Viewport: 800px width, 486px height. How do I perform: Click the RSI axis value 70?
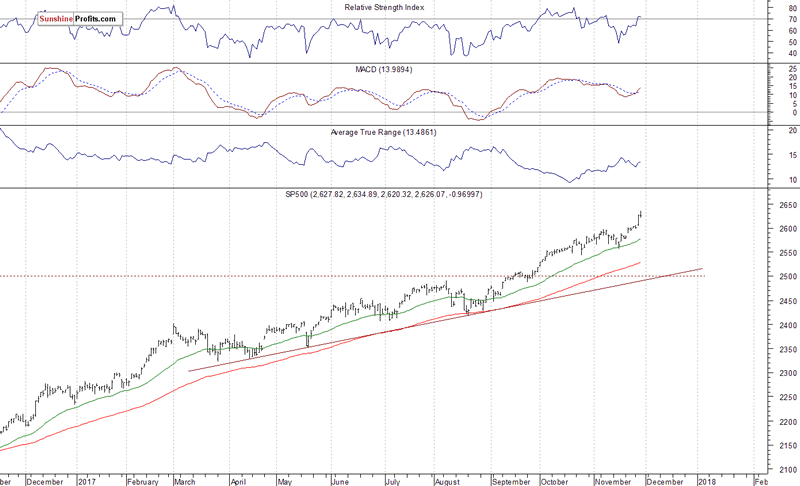point(793,19)
